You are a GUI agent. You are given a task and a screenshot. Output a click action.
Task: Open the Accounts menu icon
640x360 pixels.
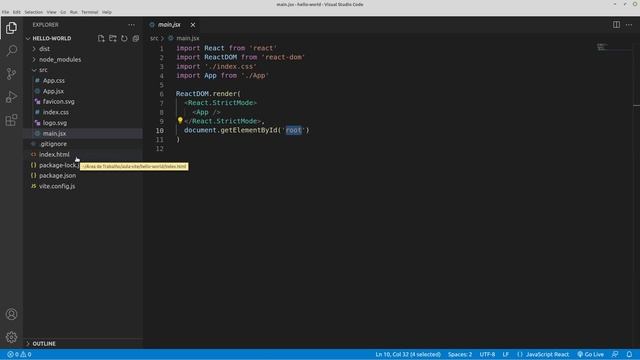click(x=11, y=314)
